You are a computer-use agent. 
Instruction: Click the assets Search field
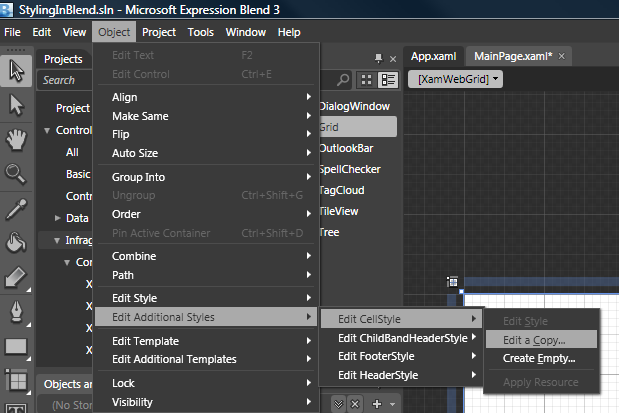[x=64, y=80]
